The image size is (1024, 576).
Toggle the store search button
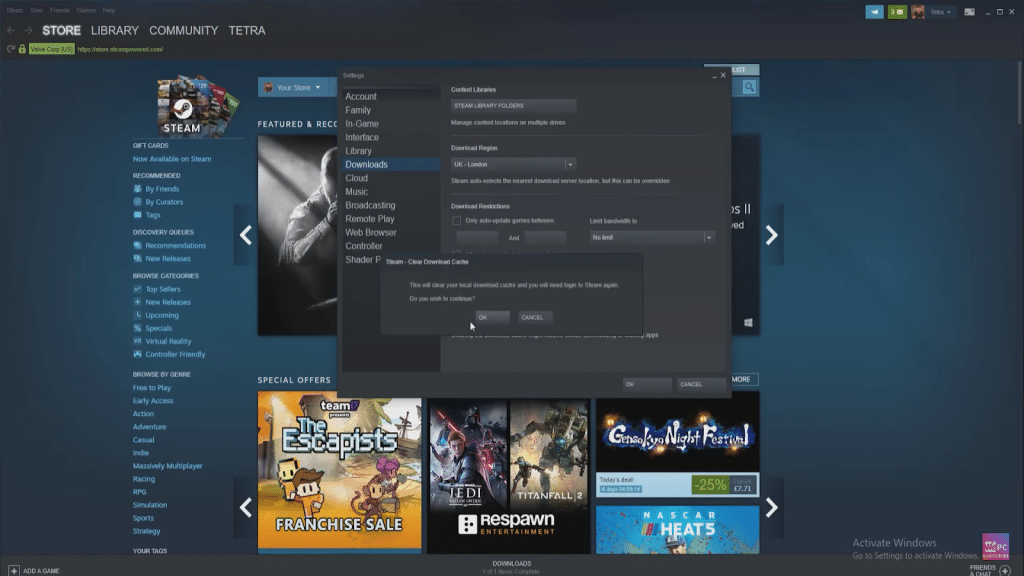point(746,87)
